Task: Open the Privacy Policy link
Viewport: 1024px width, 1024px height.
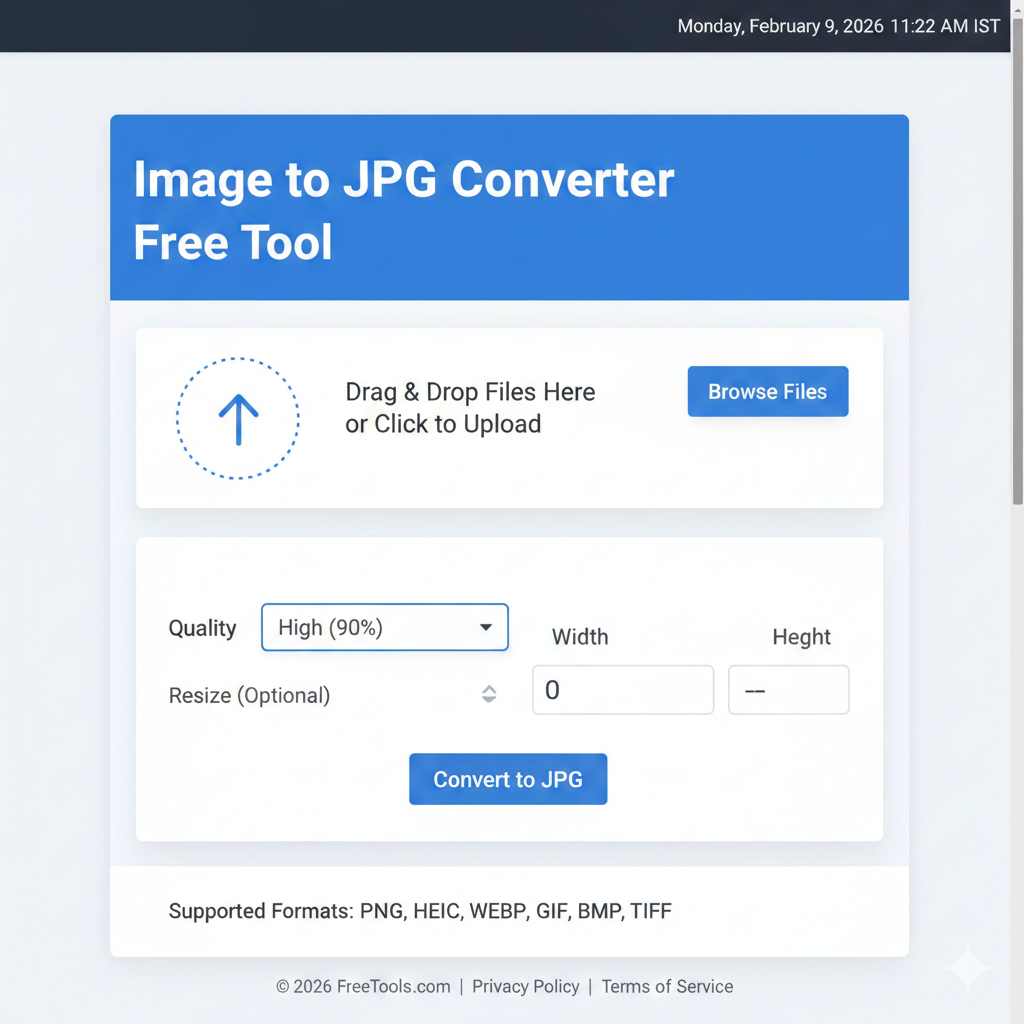Action: (x=525, y=986)
